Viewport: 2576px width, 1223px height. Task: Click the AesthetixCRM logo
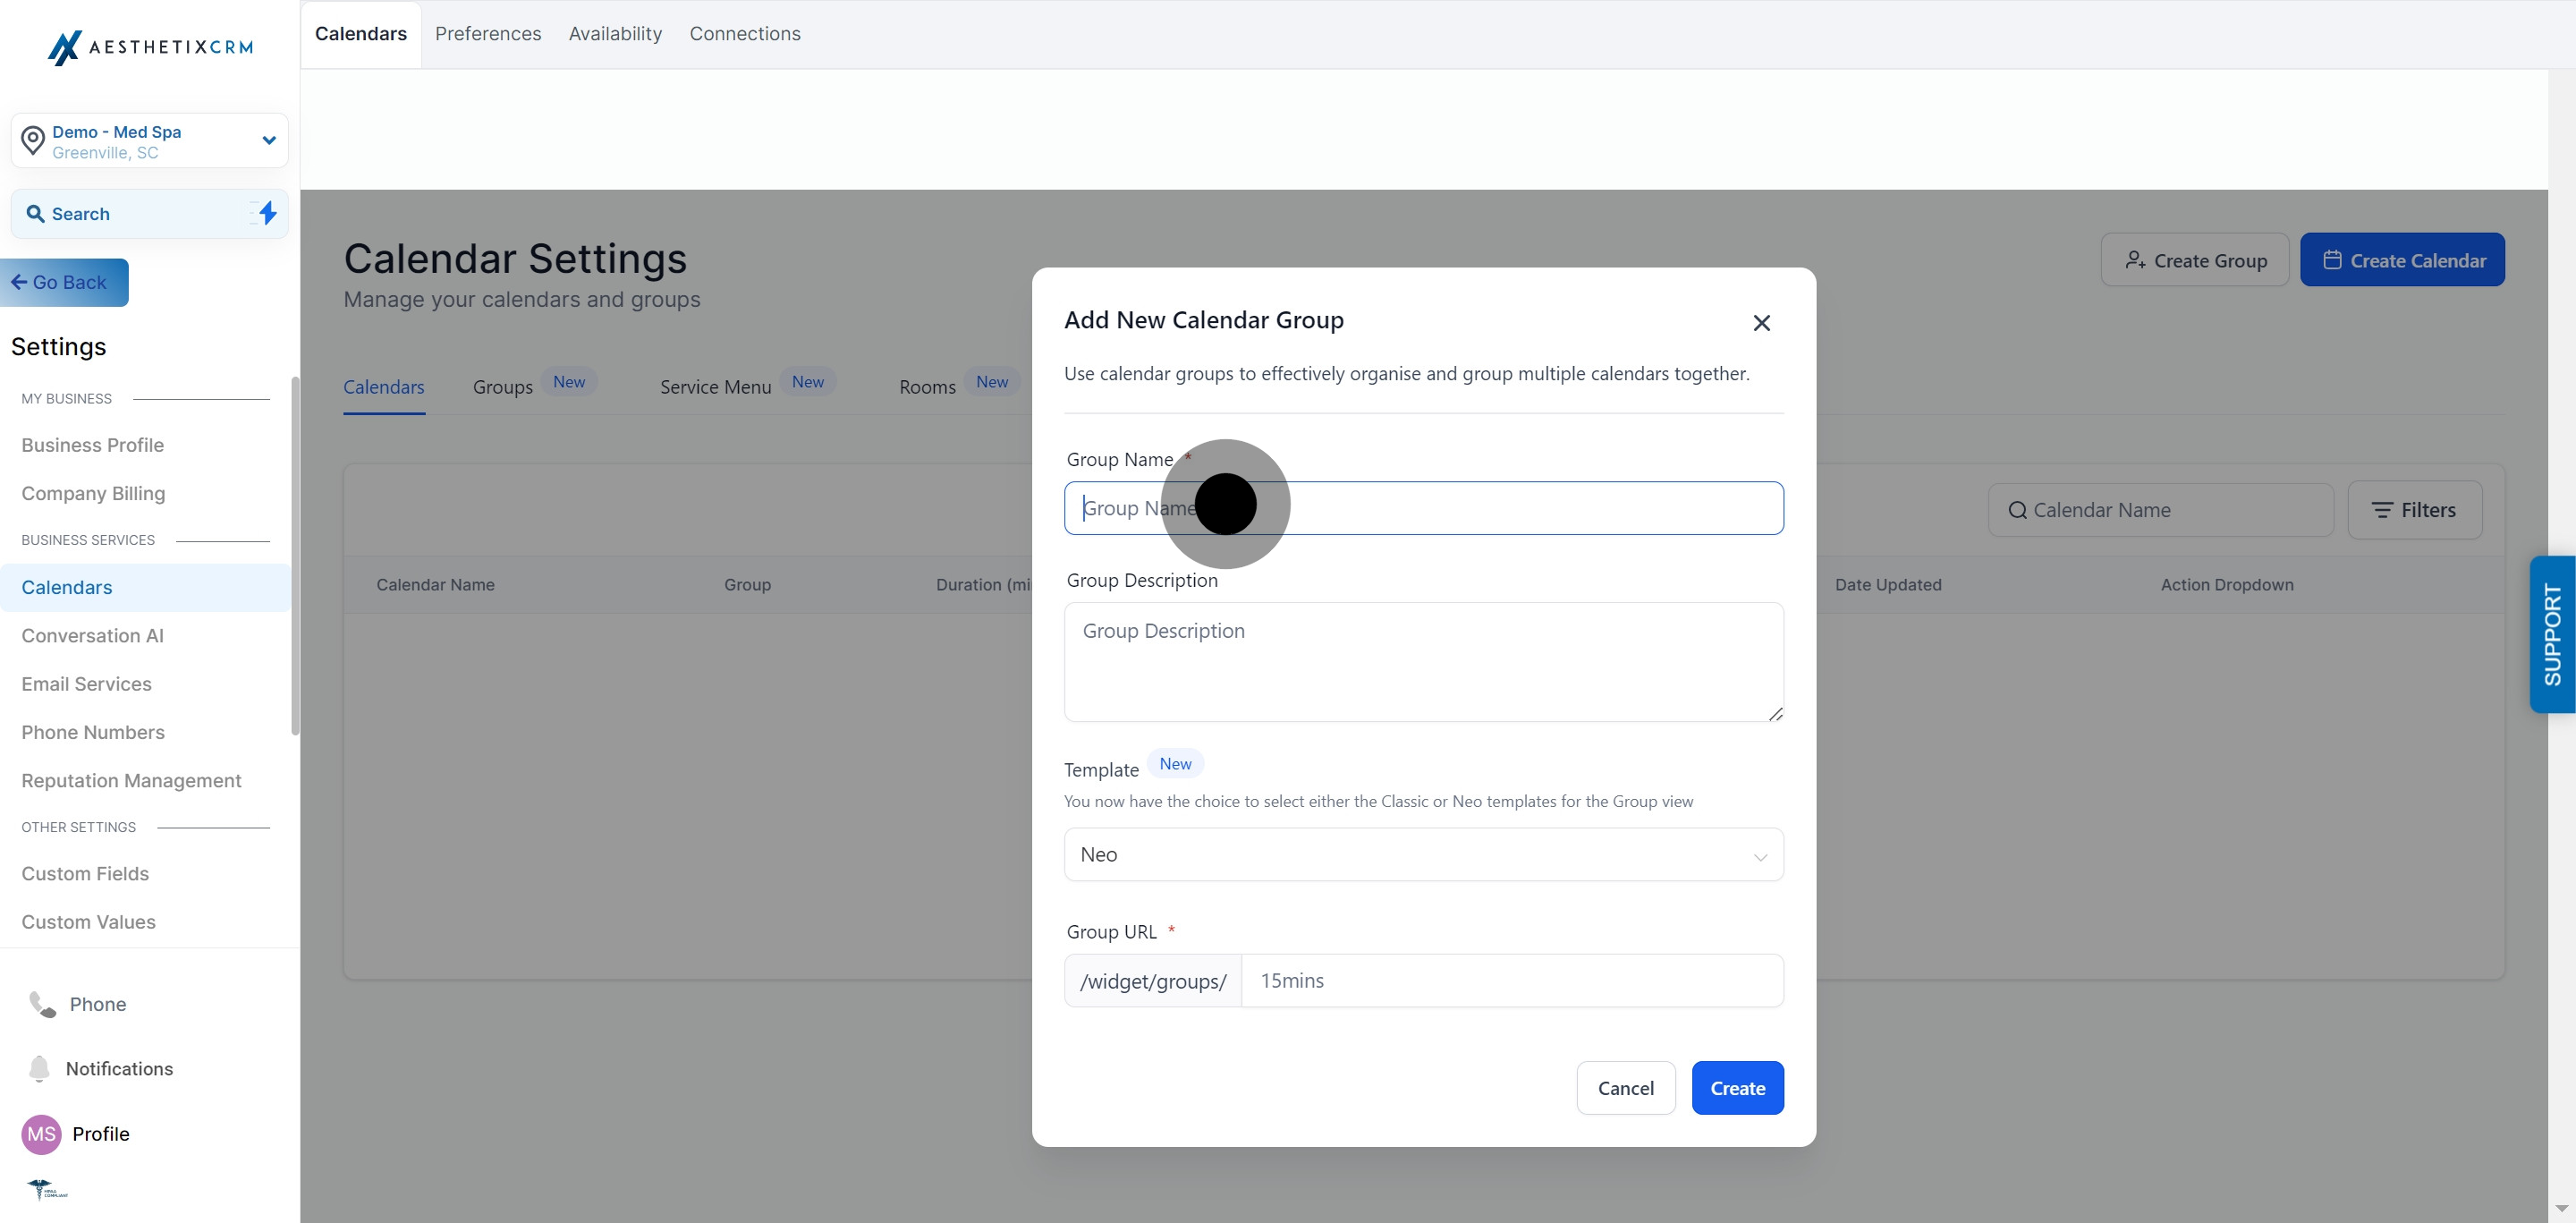(x=150, y=47)
